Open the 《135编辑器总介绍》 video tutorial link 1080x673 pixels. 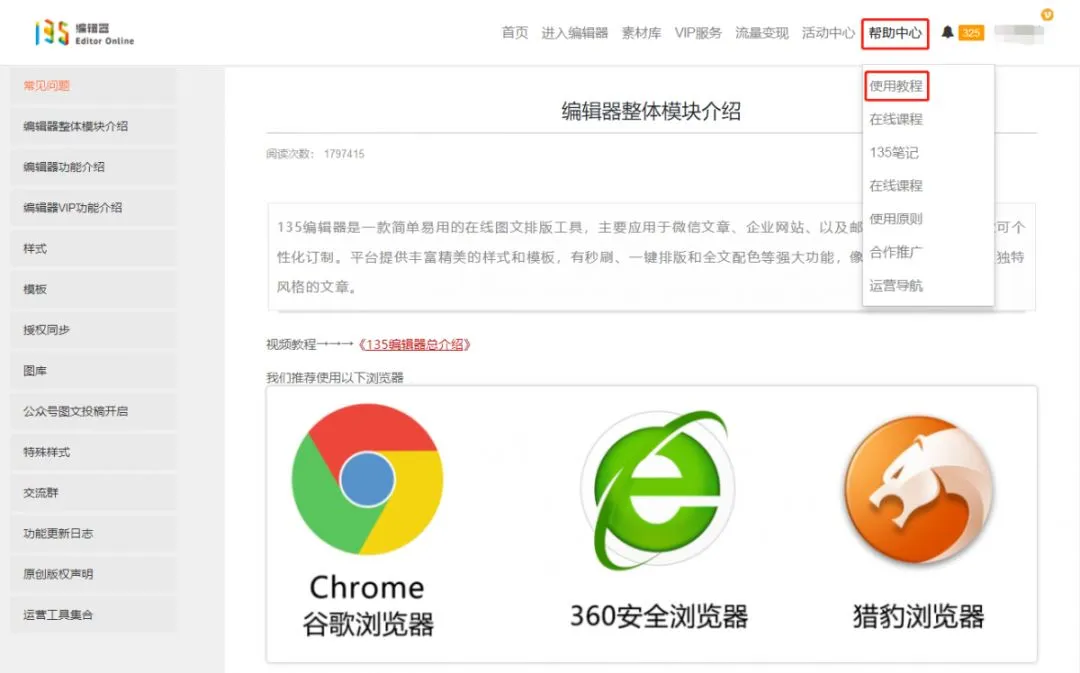point(415,344)
